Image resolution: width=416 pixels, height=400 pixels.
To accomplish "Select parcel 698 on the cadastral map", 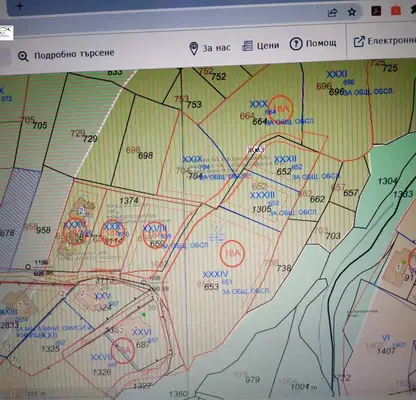I will point(146,155).
